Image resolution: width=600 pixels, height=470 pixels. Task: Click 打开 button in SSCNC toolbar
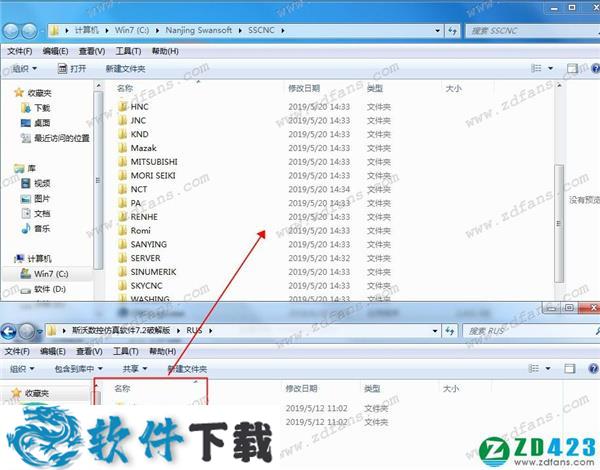(72, 69)
